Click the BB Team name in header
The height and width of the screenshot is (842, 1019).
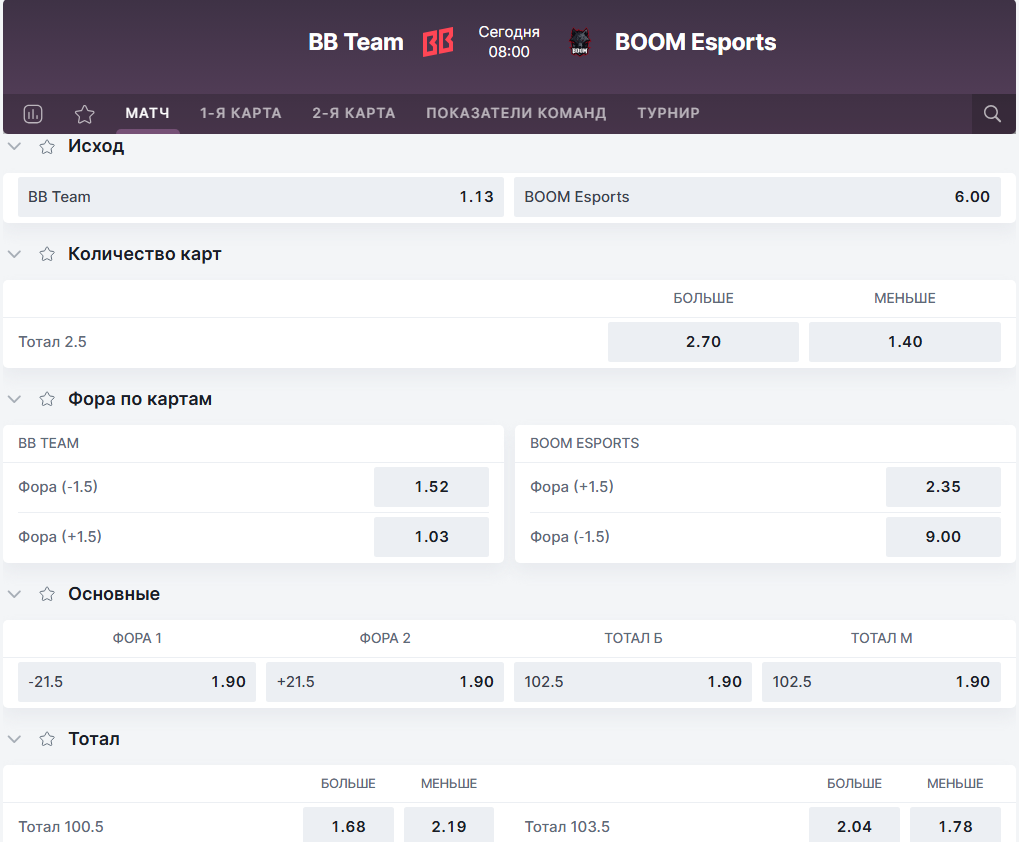click(x=356, y=42)
